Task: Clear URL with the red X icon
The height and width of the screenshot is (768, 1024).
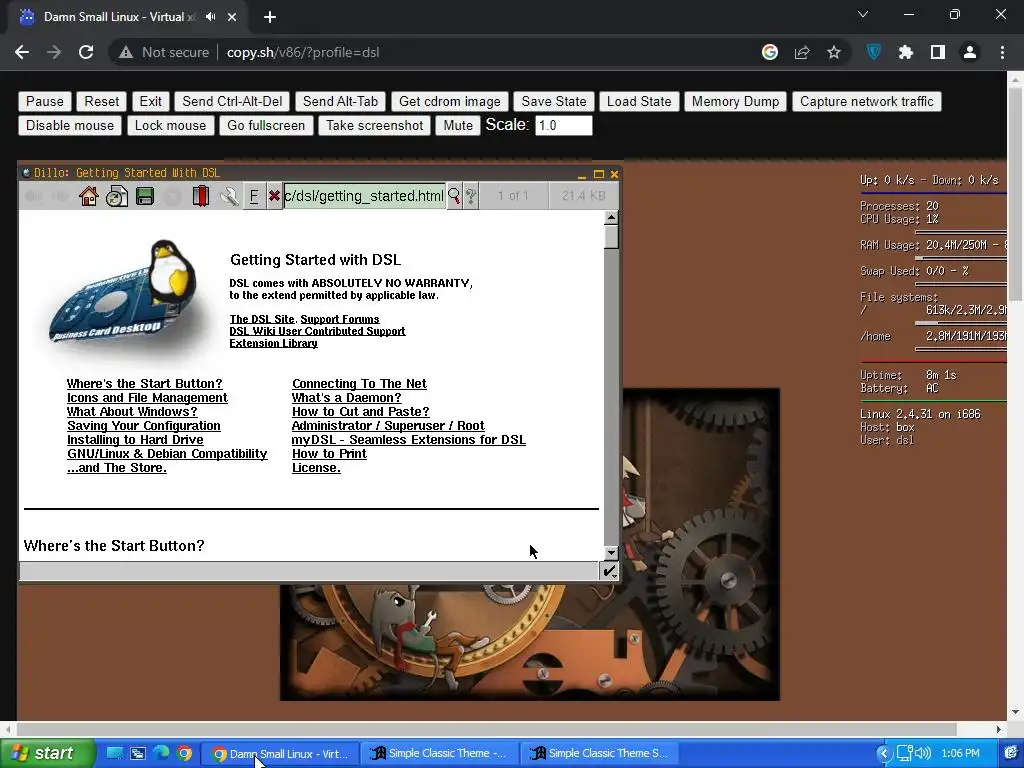Action: coord(274,196)
